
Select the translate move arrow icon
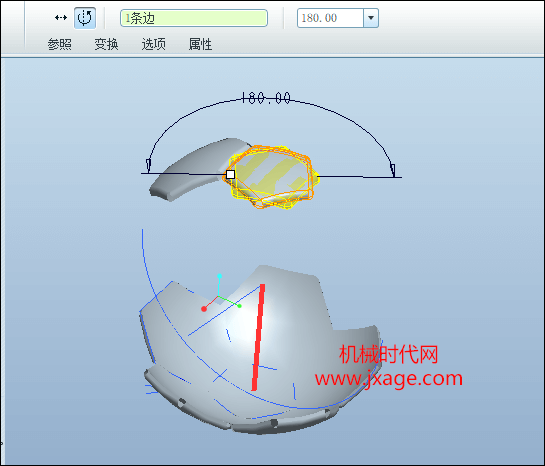click(x=61, y=17)
